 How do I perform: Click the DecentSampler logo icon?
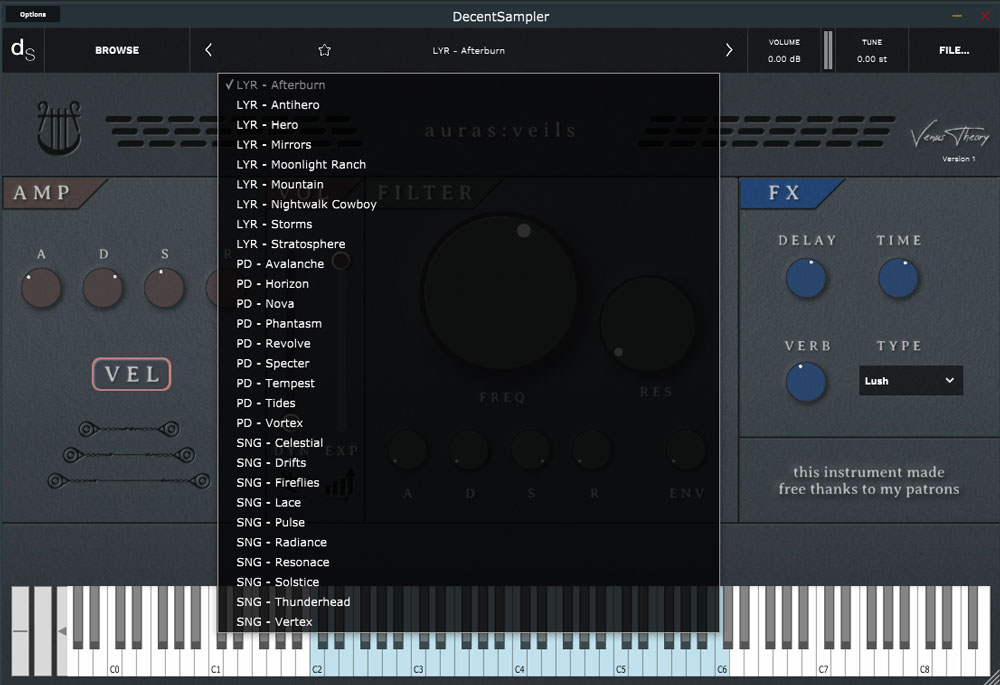[22, 50]
